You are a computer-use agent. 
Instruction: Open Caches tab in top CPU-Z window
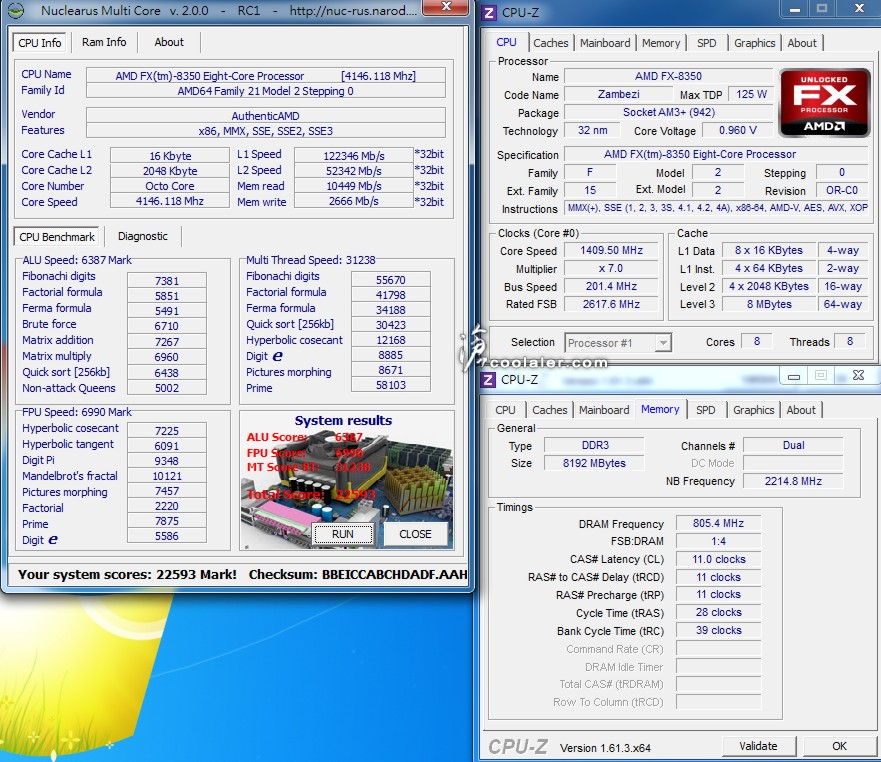coord(551,43)
